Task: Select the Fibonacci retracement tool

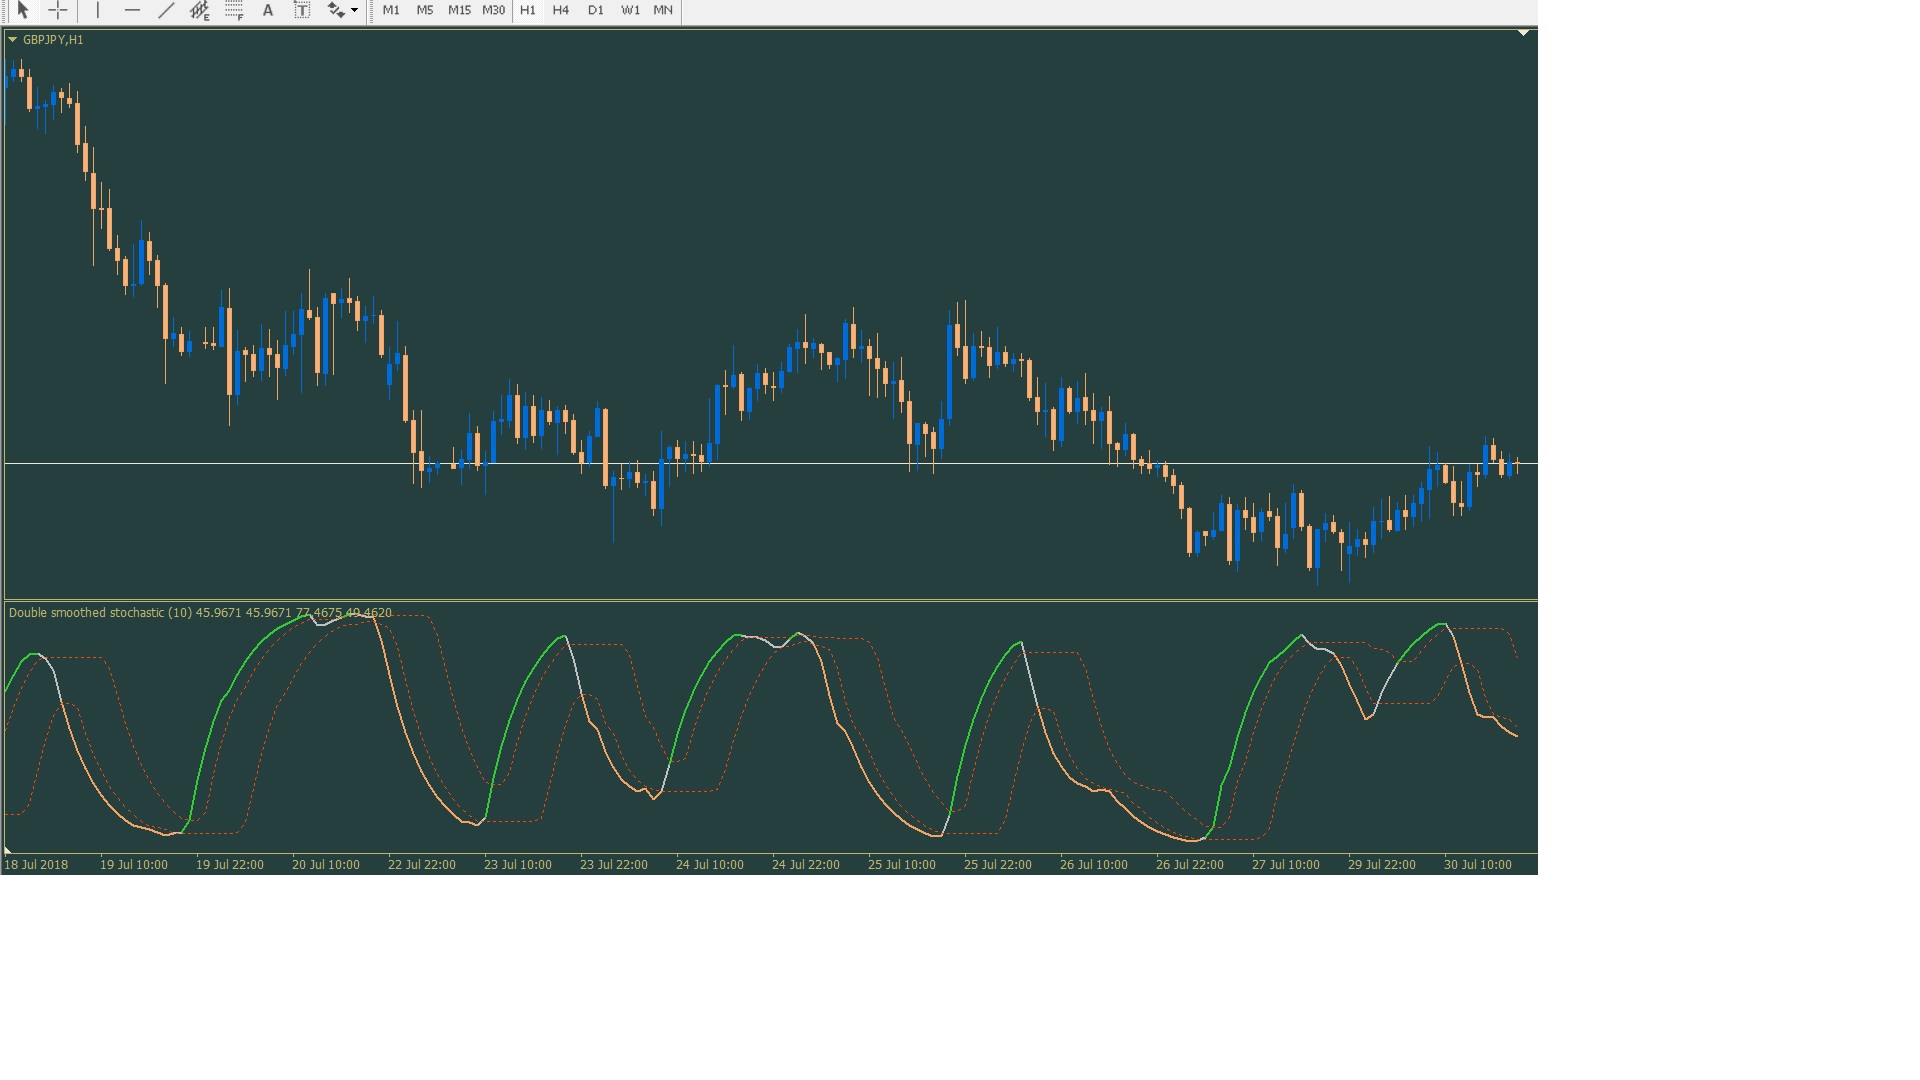Action: tap(234, 10)
